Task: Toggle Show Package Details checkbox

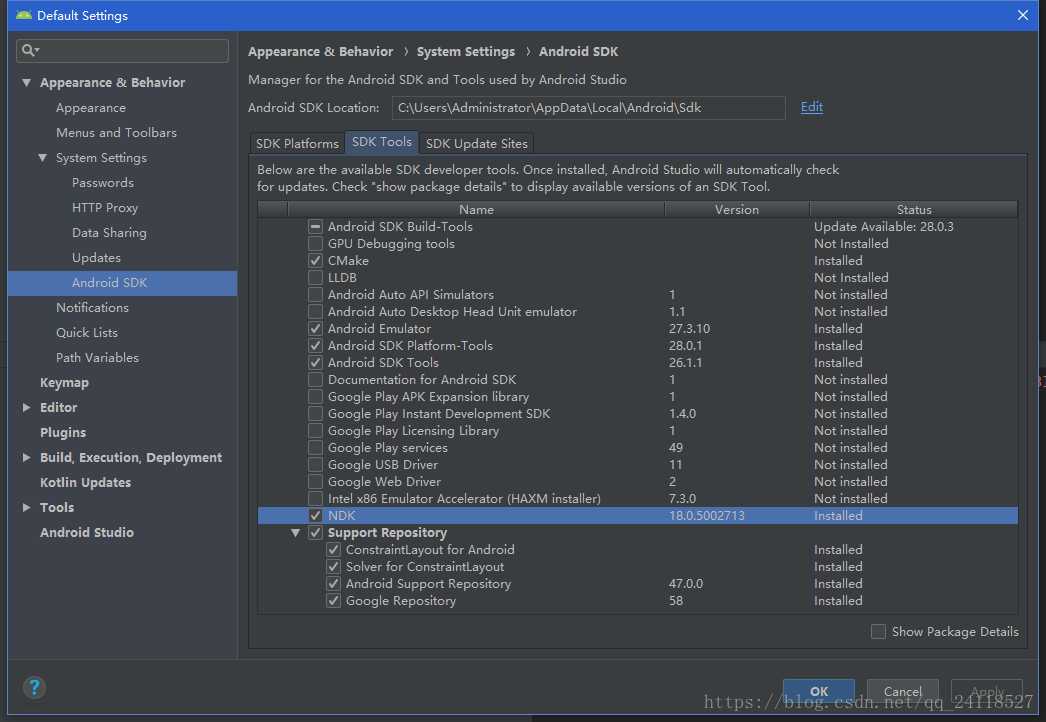Action: (x=879, y=631)
